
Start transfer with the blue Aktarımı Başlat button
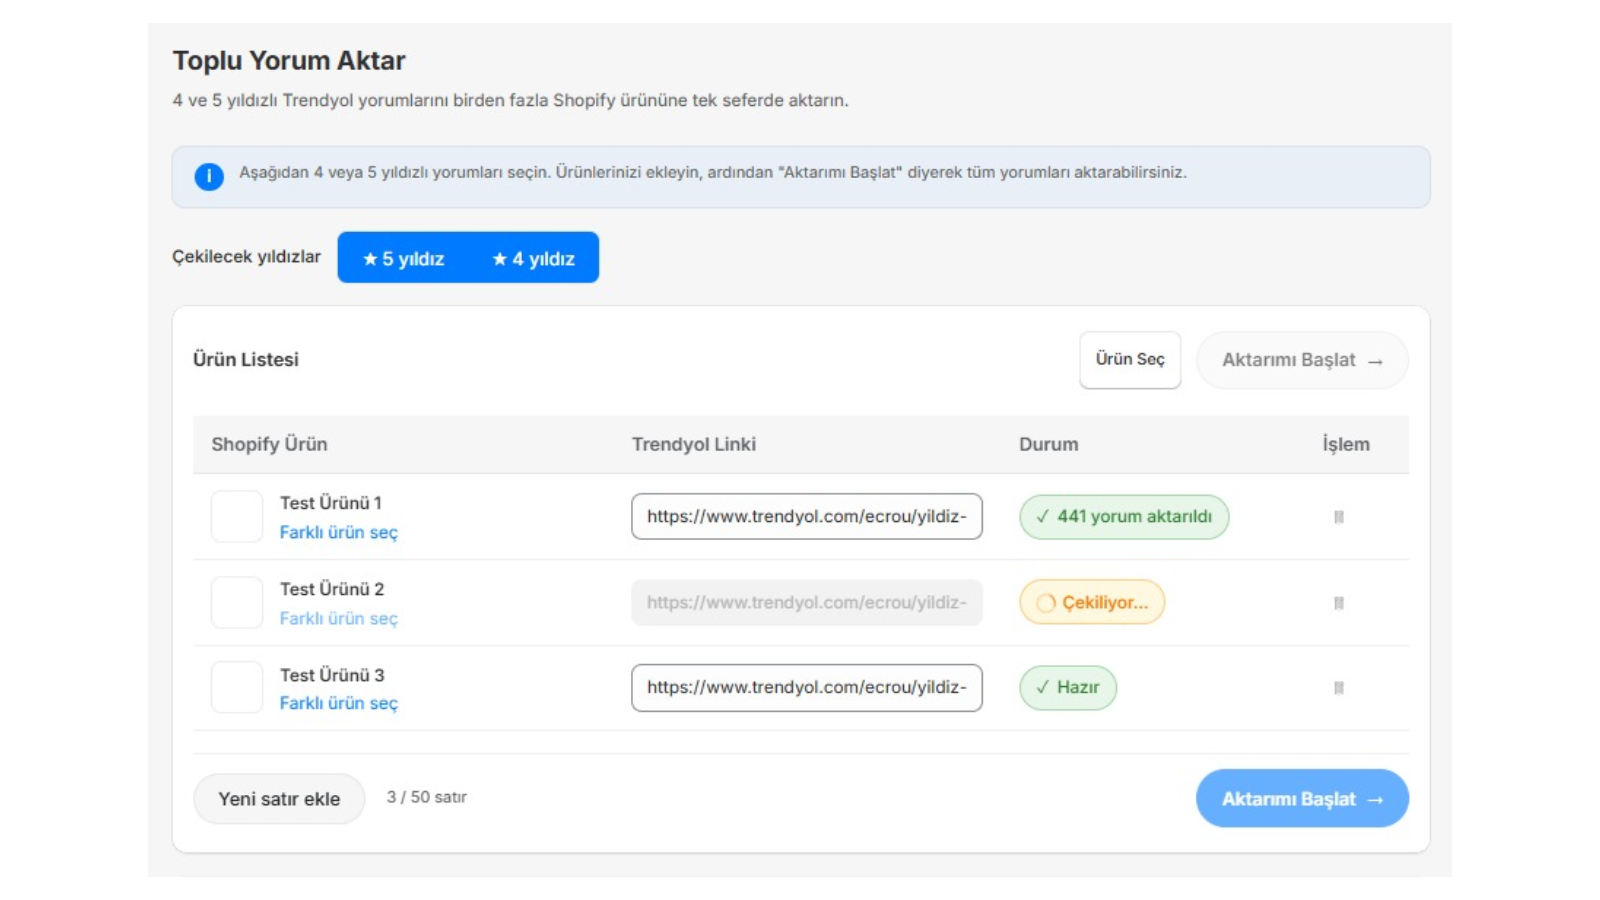point(1301,799)
